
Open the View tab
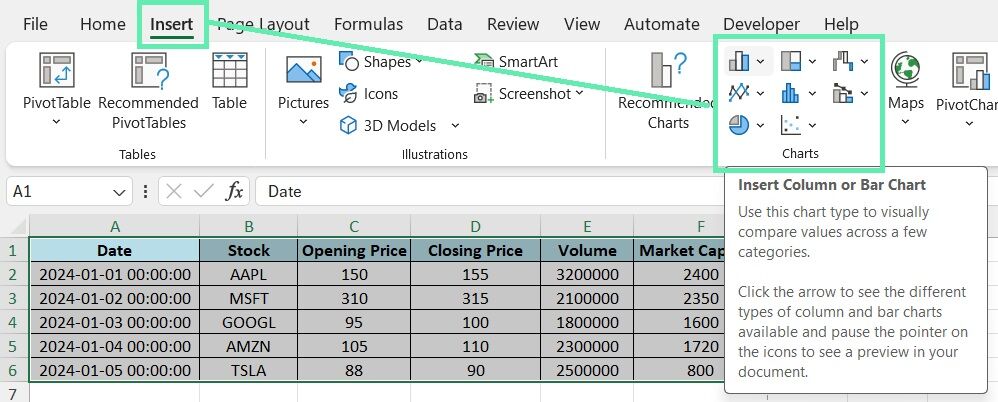[582, 24]
